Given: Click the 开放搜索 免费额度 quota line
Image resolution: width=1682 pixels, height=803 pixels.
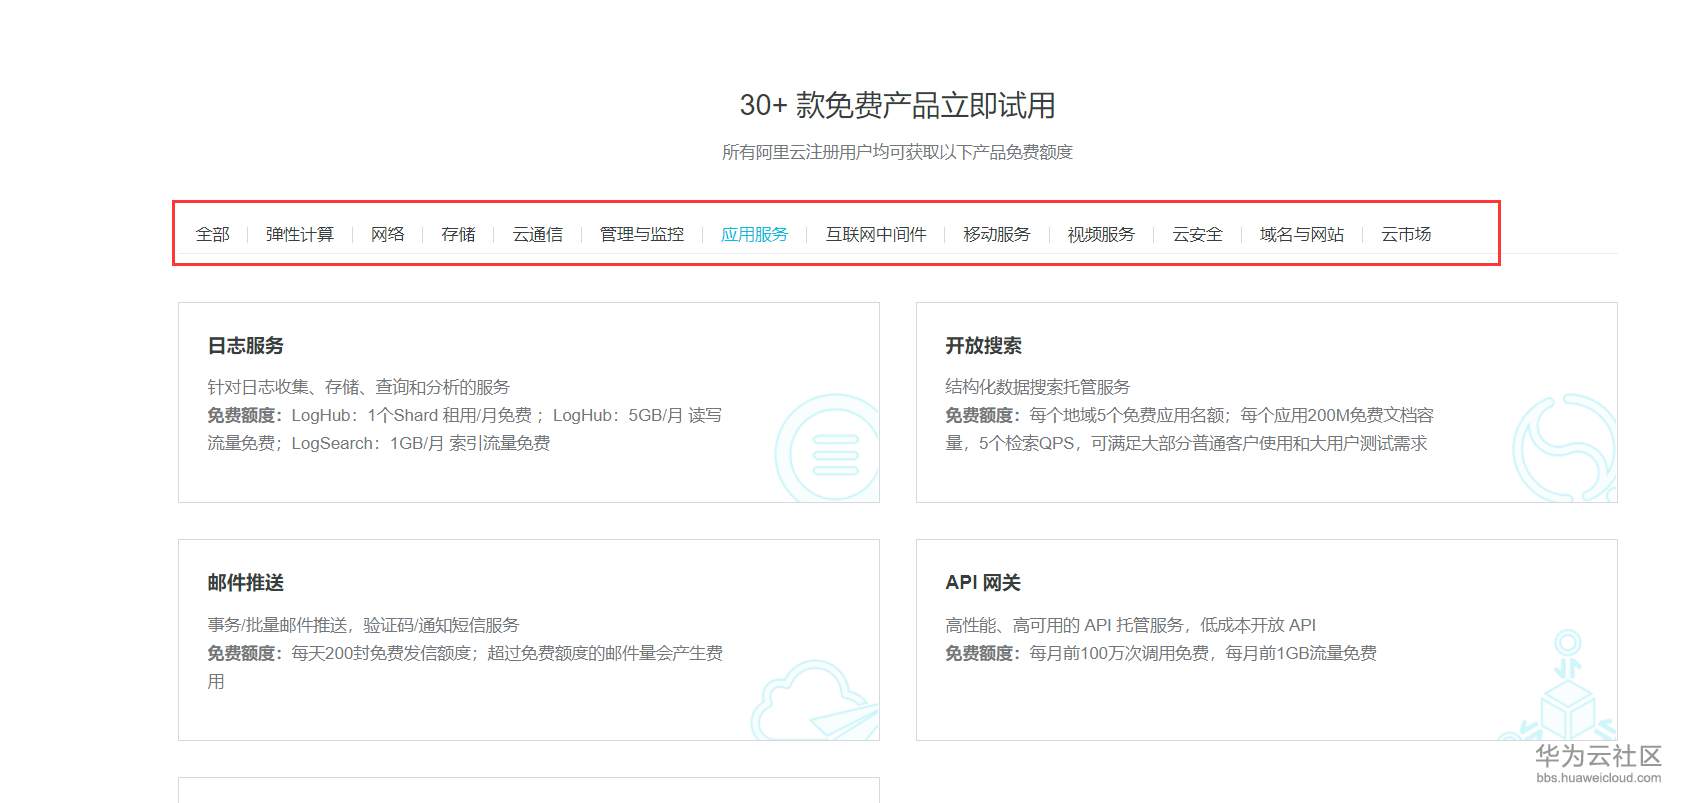Looking at the screenshot, I should (1190, 429).
